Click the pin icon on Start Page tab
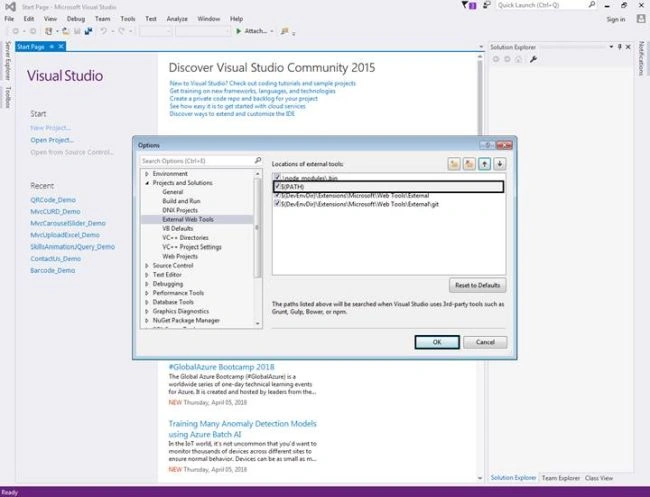 [52, 46]
